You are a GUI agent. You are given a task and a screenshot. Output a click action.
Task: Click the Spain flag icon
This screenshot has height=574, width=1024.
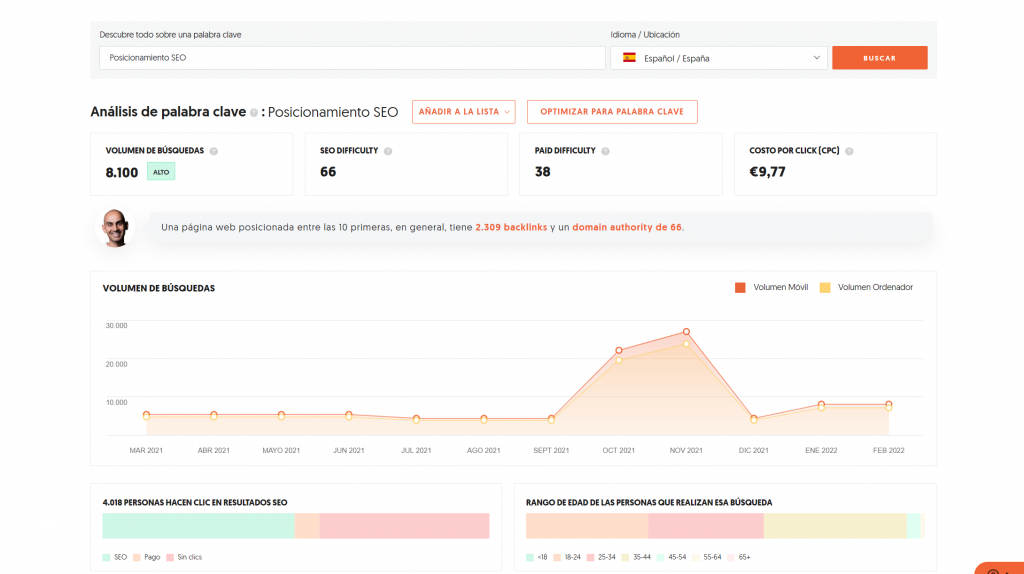pyautogui.click(x=630, y=57)
